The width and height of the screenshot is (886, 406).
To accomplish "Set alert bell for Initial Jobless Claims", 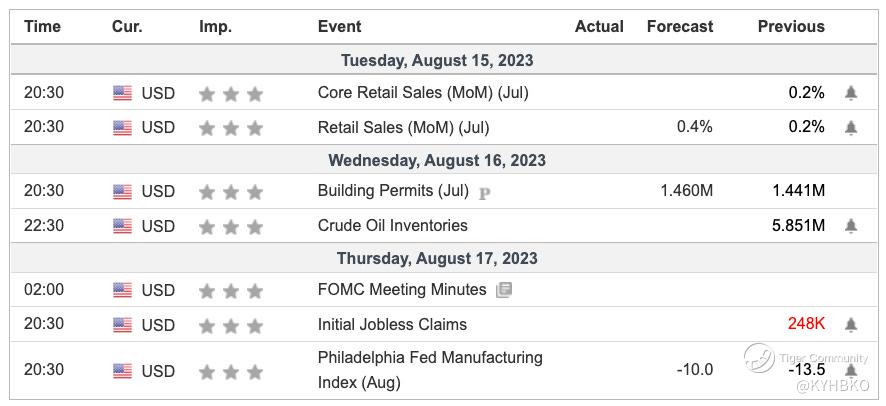I will 851,325.
